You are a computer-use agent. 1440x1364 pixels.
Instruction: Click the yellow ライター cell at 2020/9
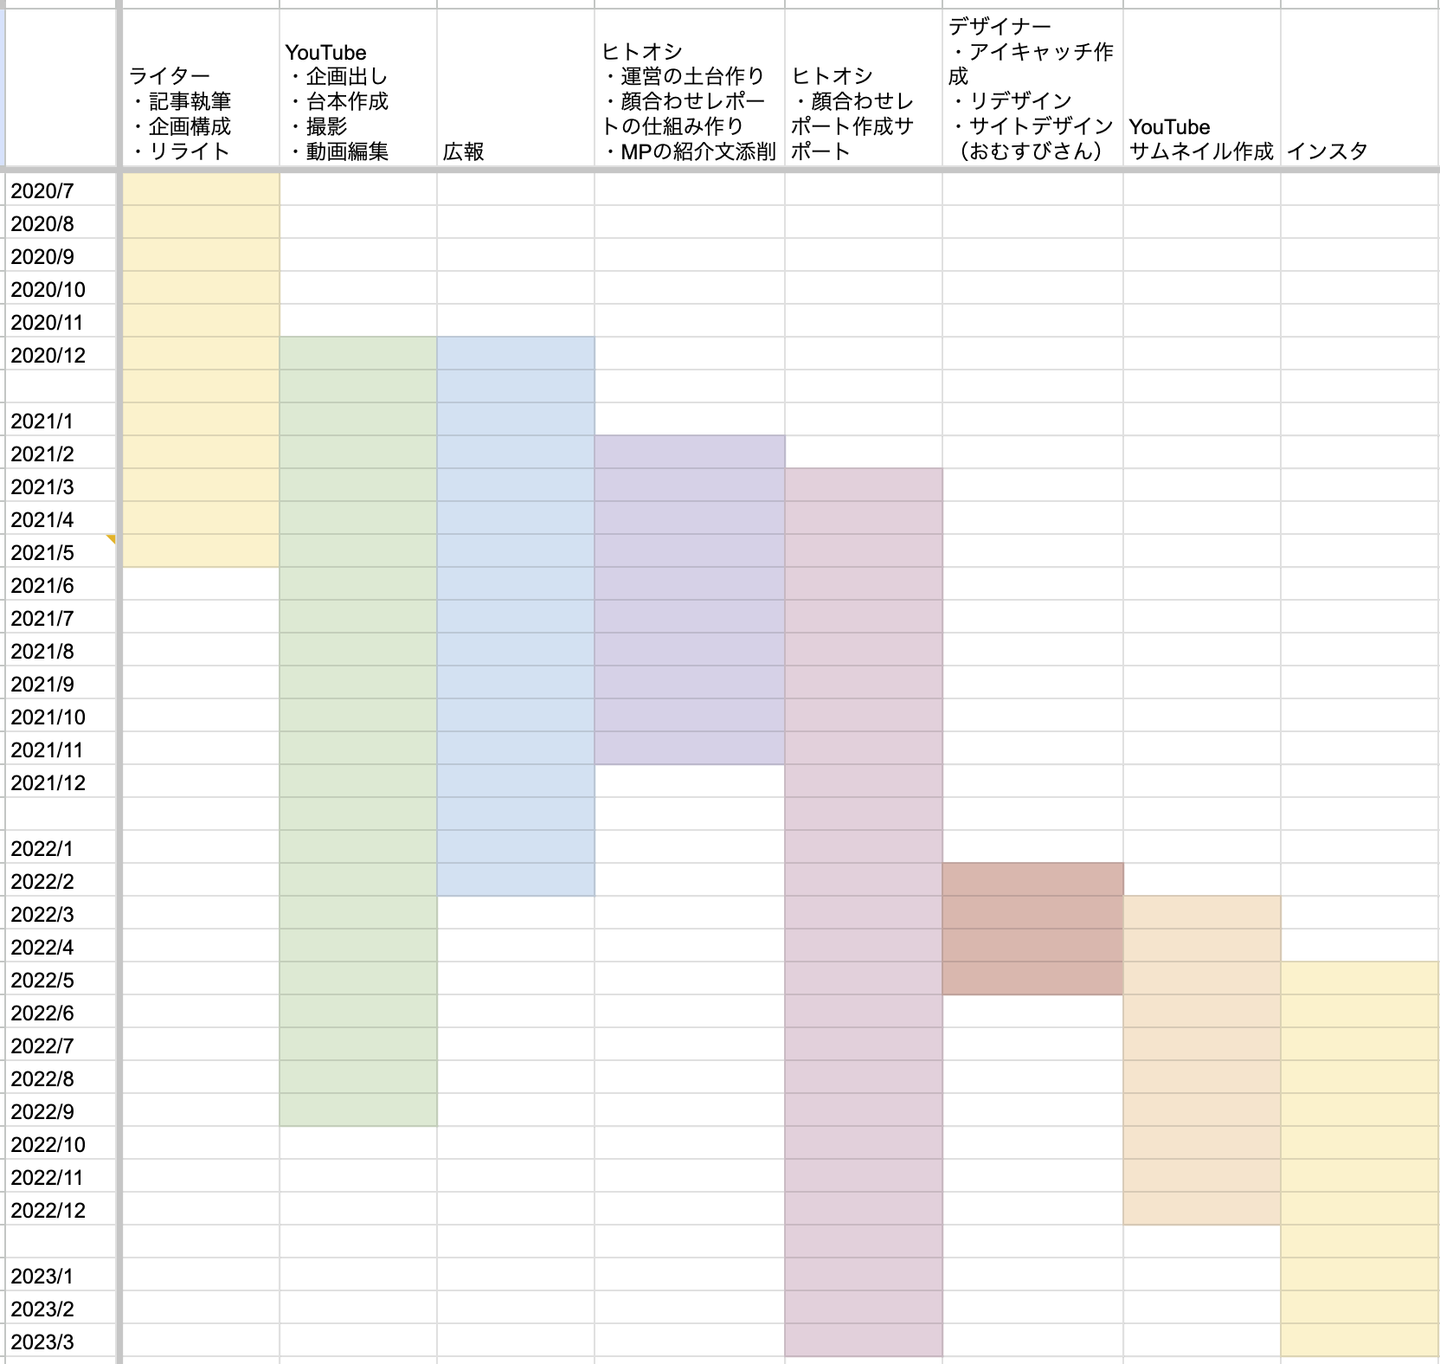[x=200, y=255]
